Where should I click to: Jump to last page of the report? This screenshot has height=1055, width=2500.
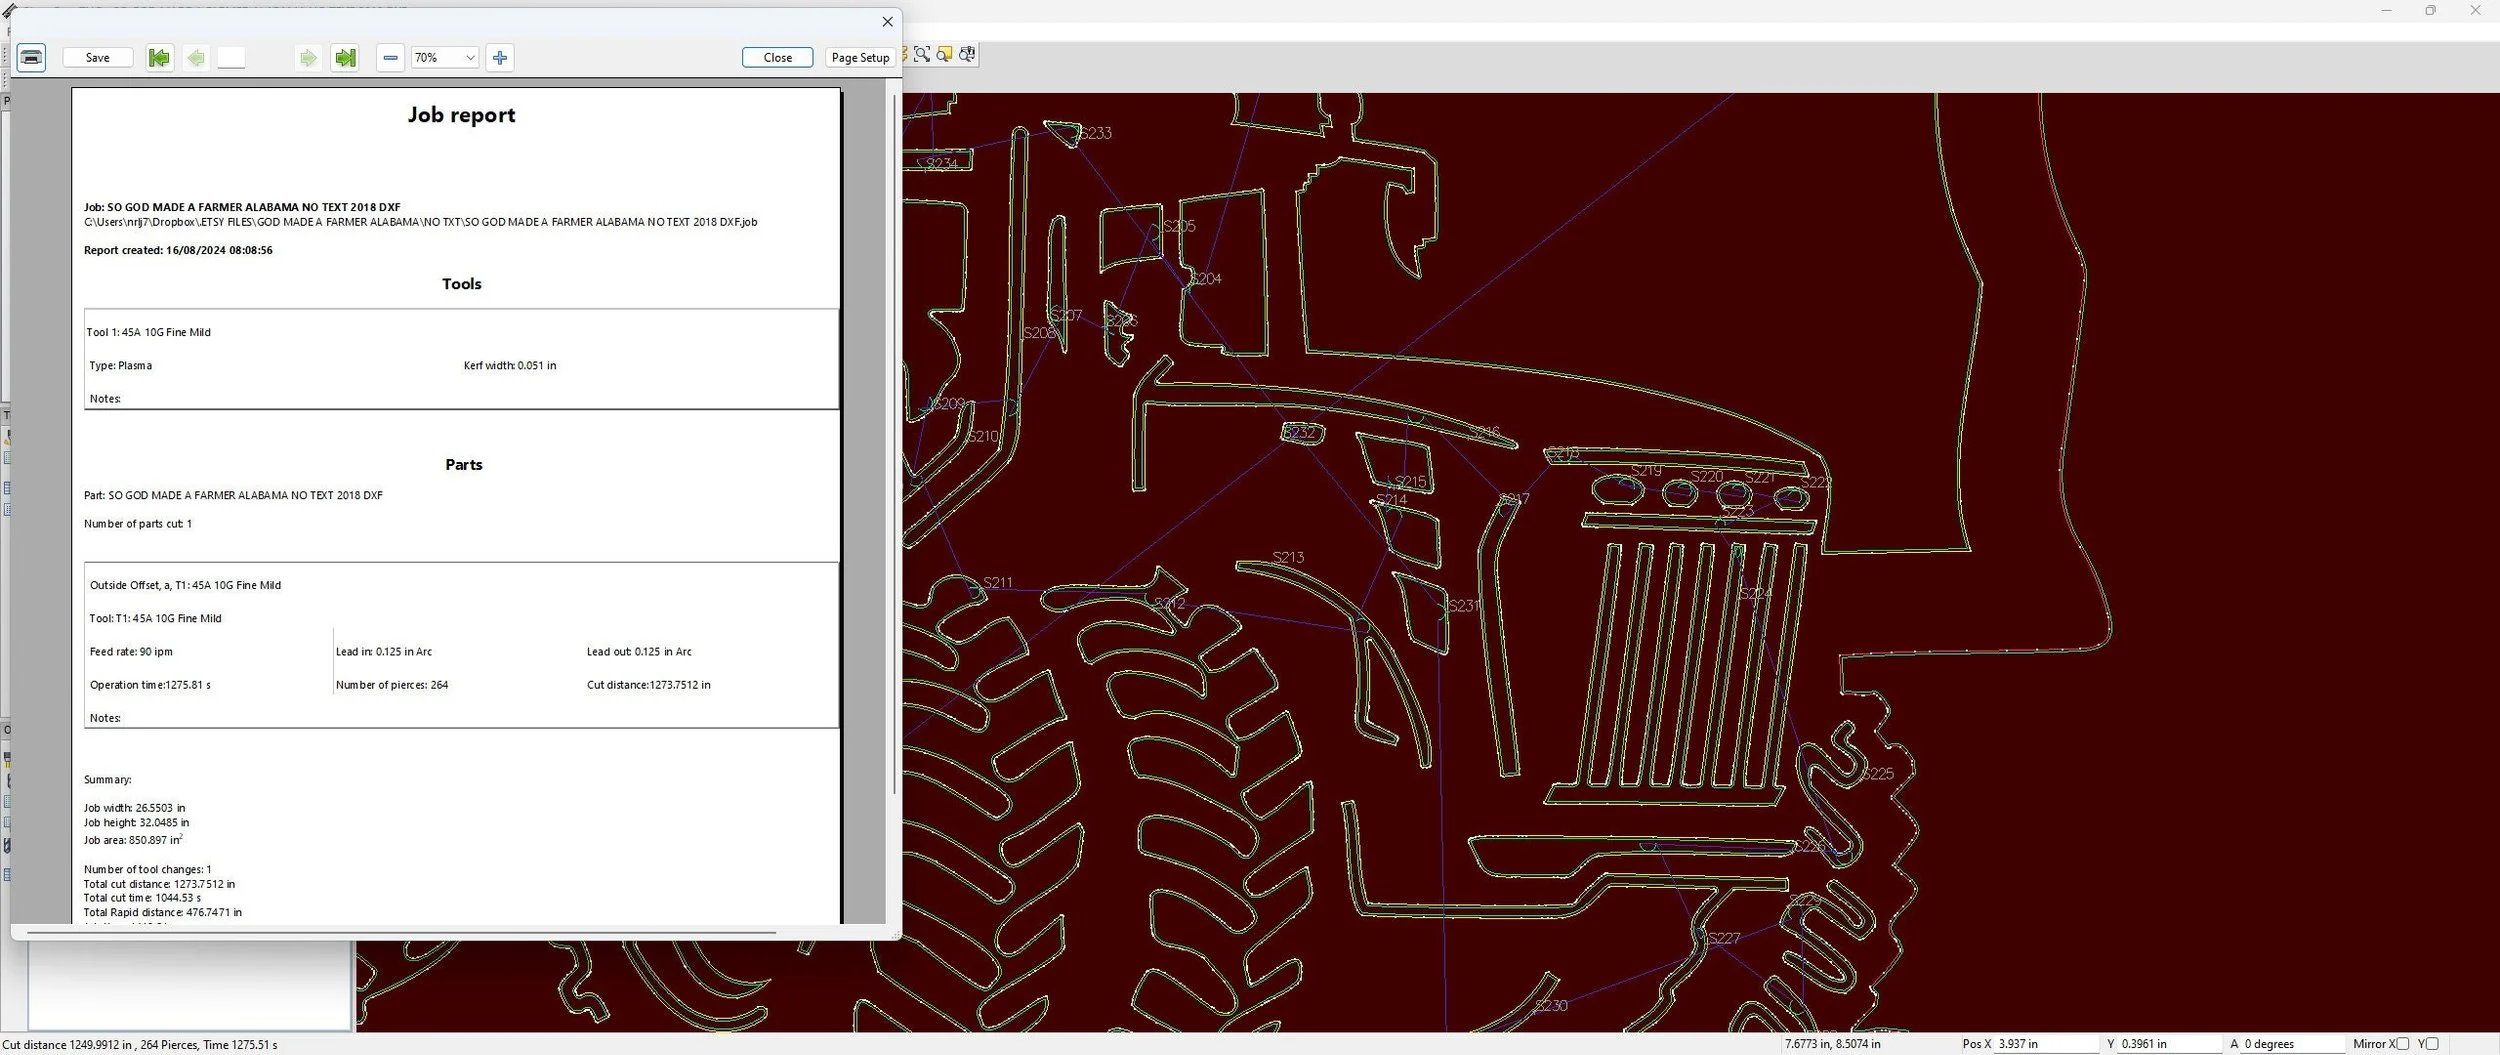345,57
